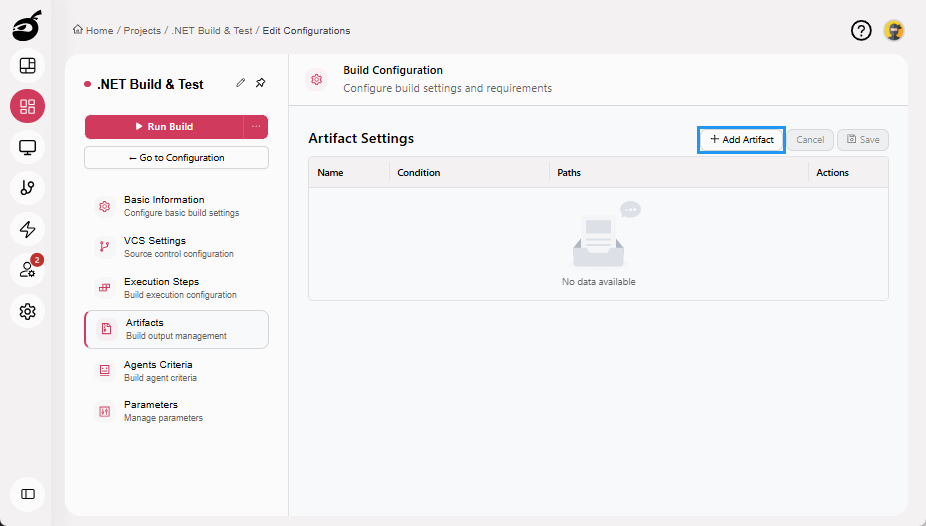
Task: Open the user avatar menu
Action: point(894,30)
